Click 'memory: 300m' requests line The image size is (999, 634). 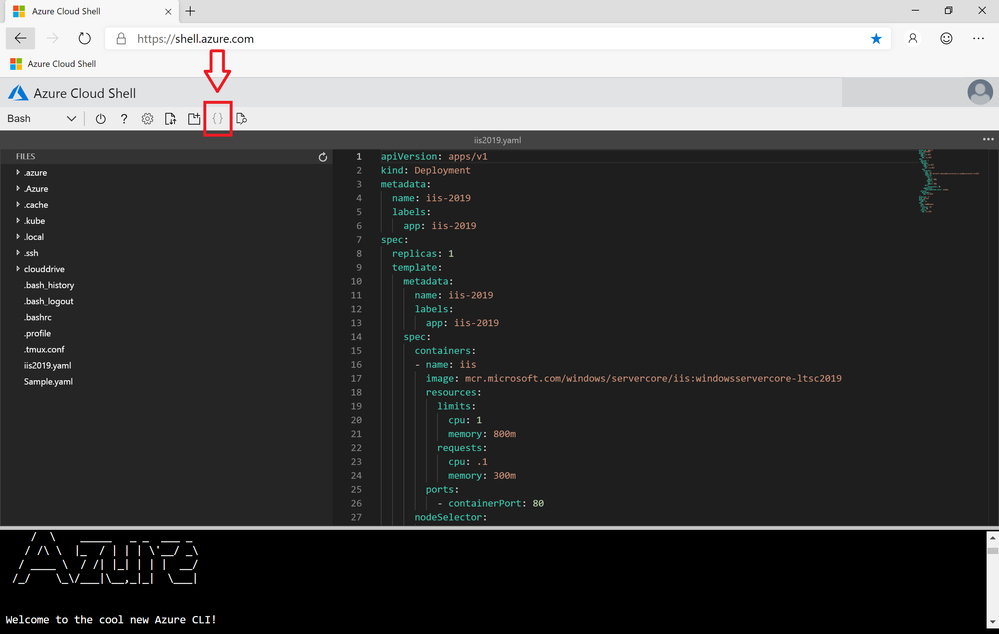[482, 475]
